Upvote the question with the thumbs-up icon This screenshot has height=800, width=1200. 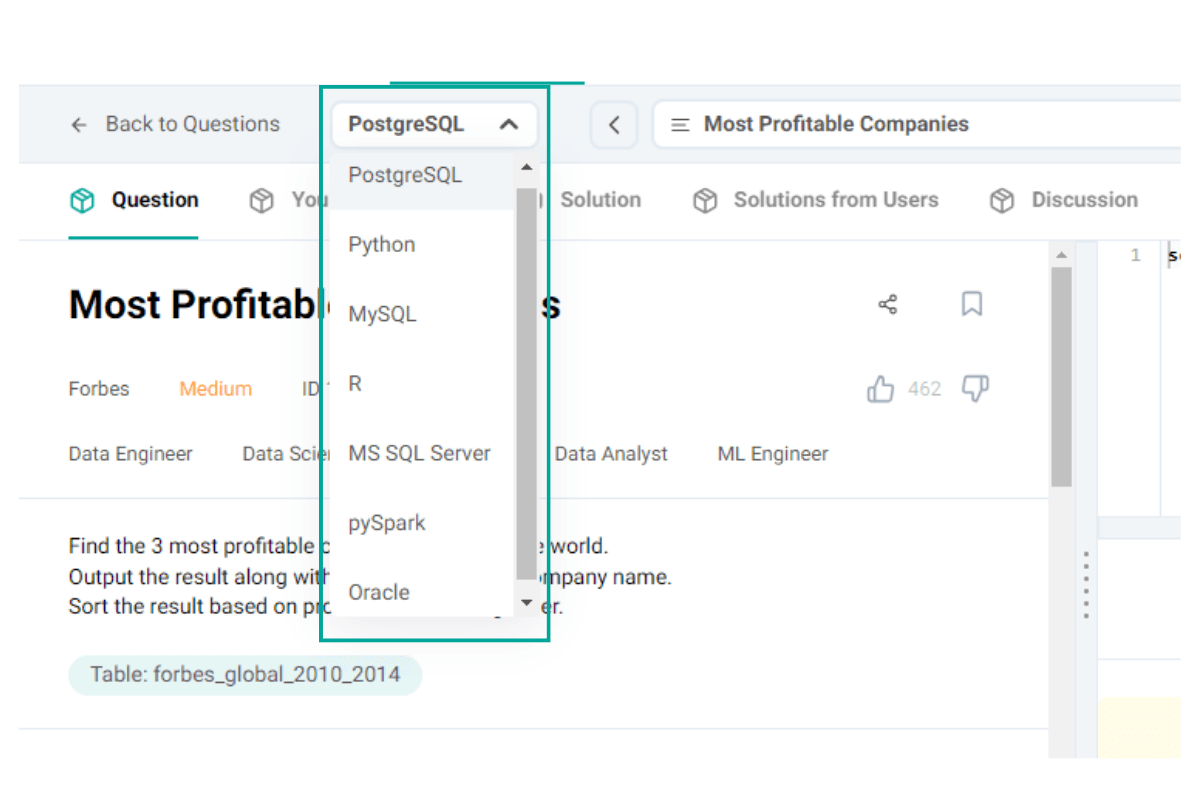pos(881,388)
